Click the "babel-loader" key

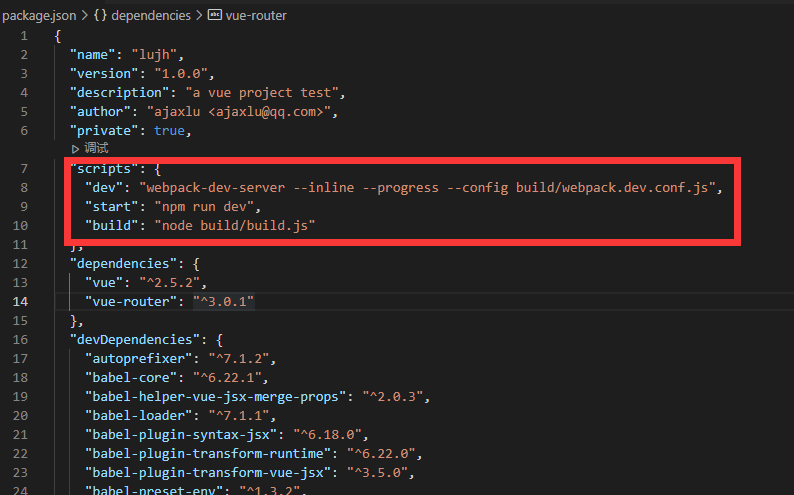tap(139, 416)
